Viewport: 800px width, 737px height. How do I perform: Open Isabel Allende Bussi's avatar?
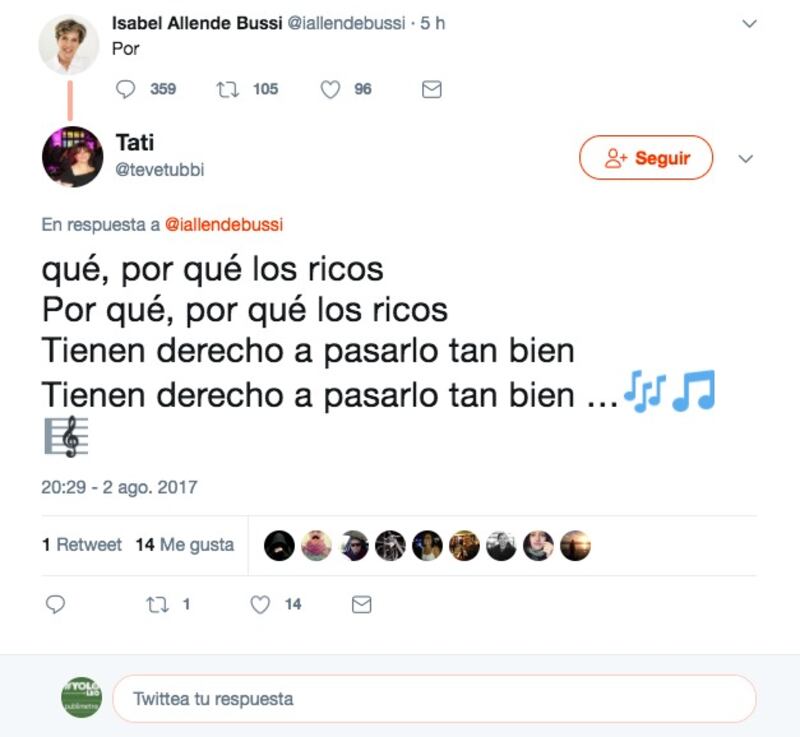(69, 44)
